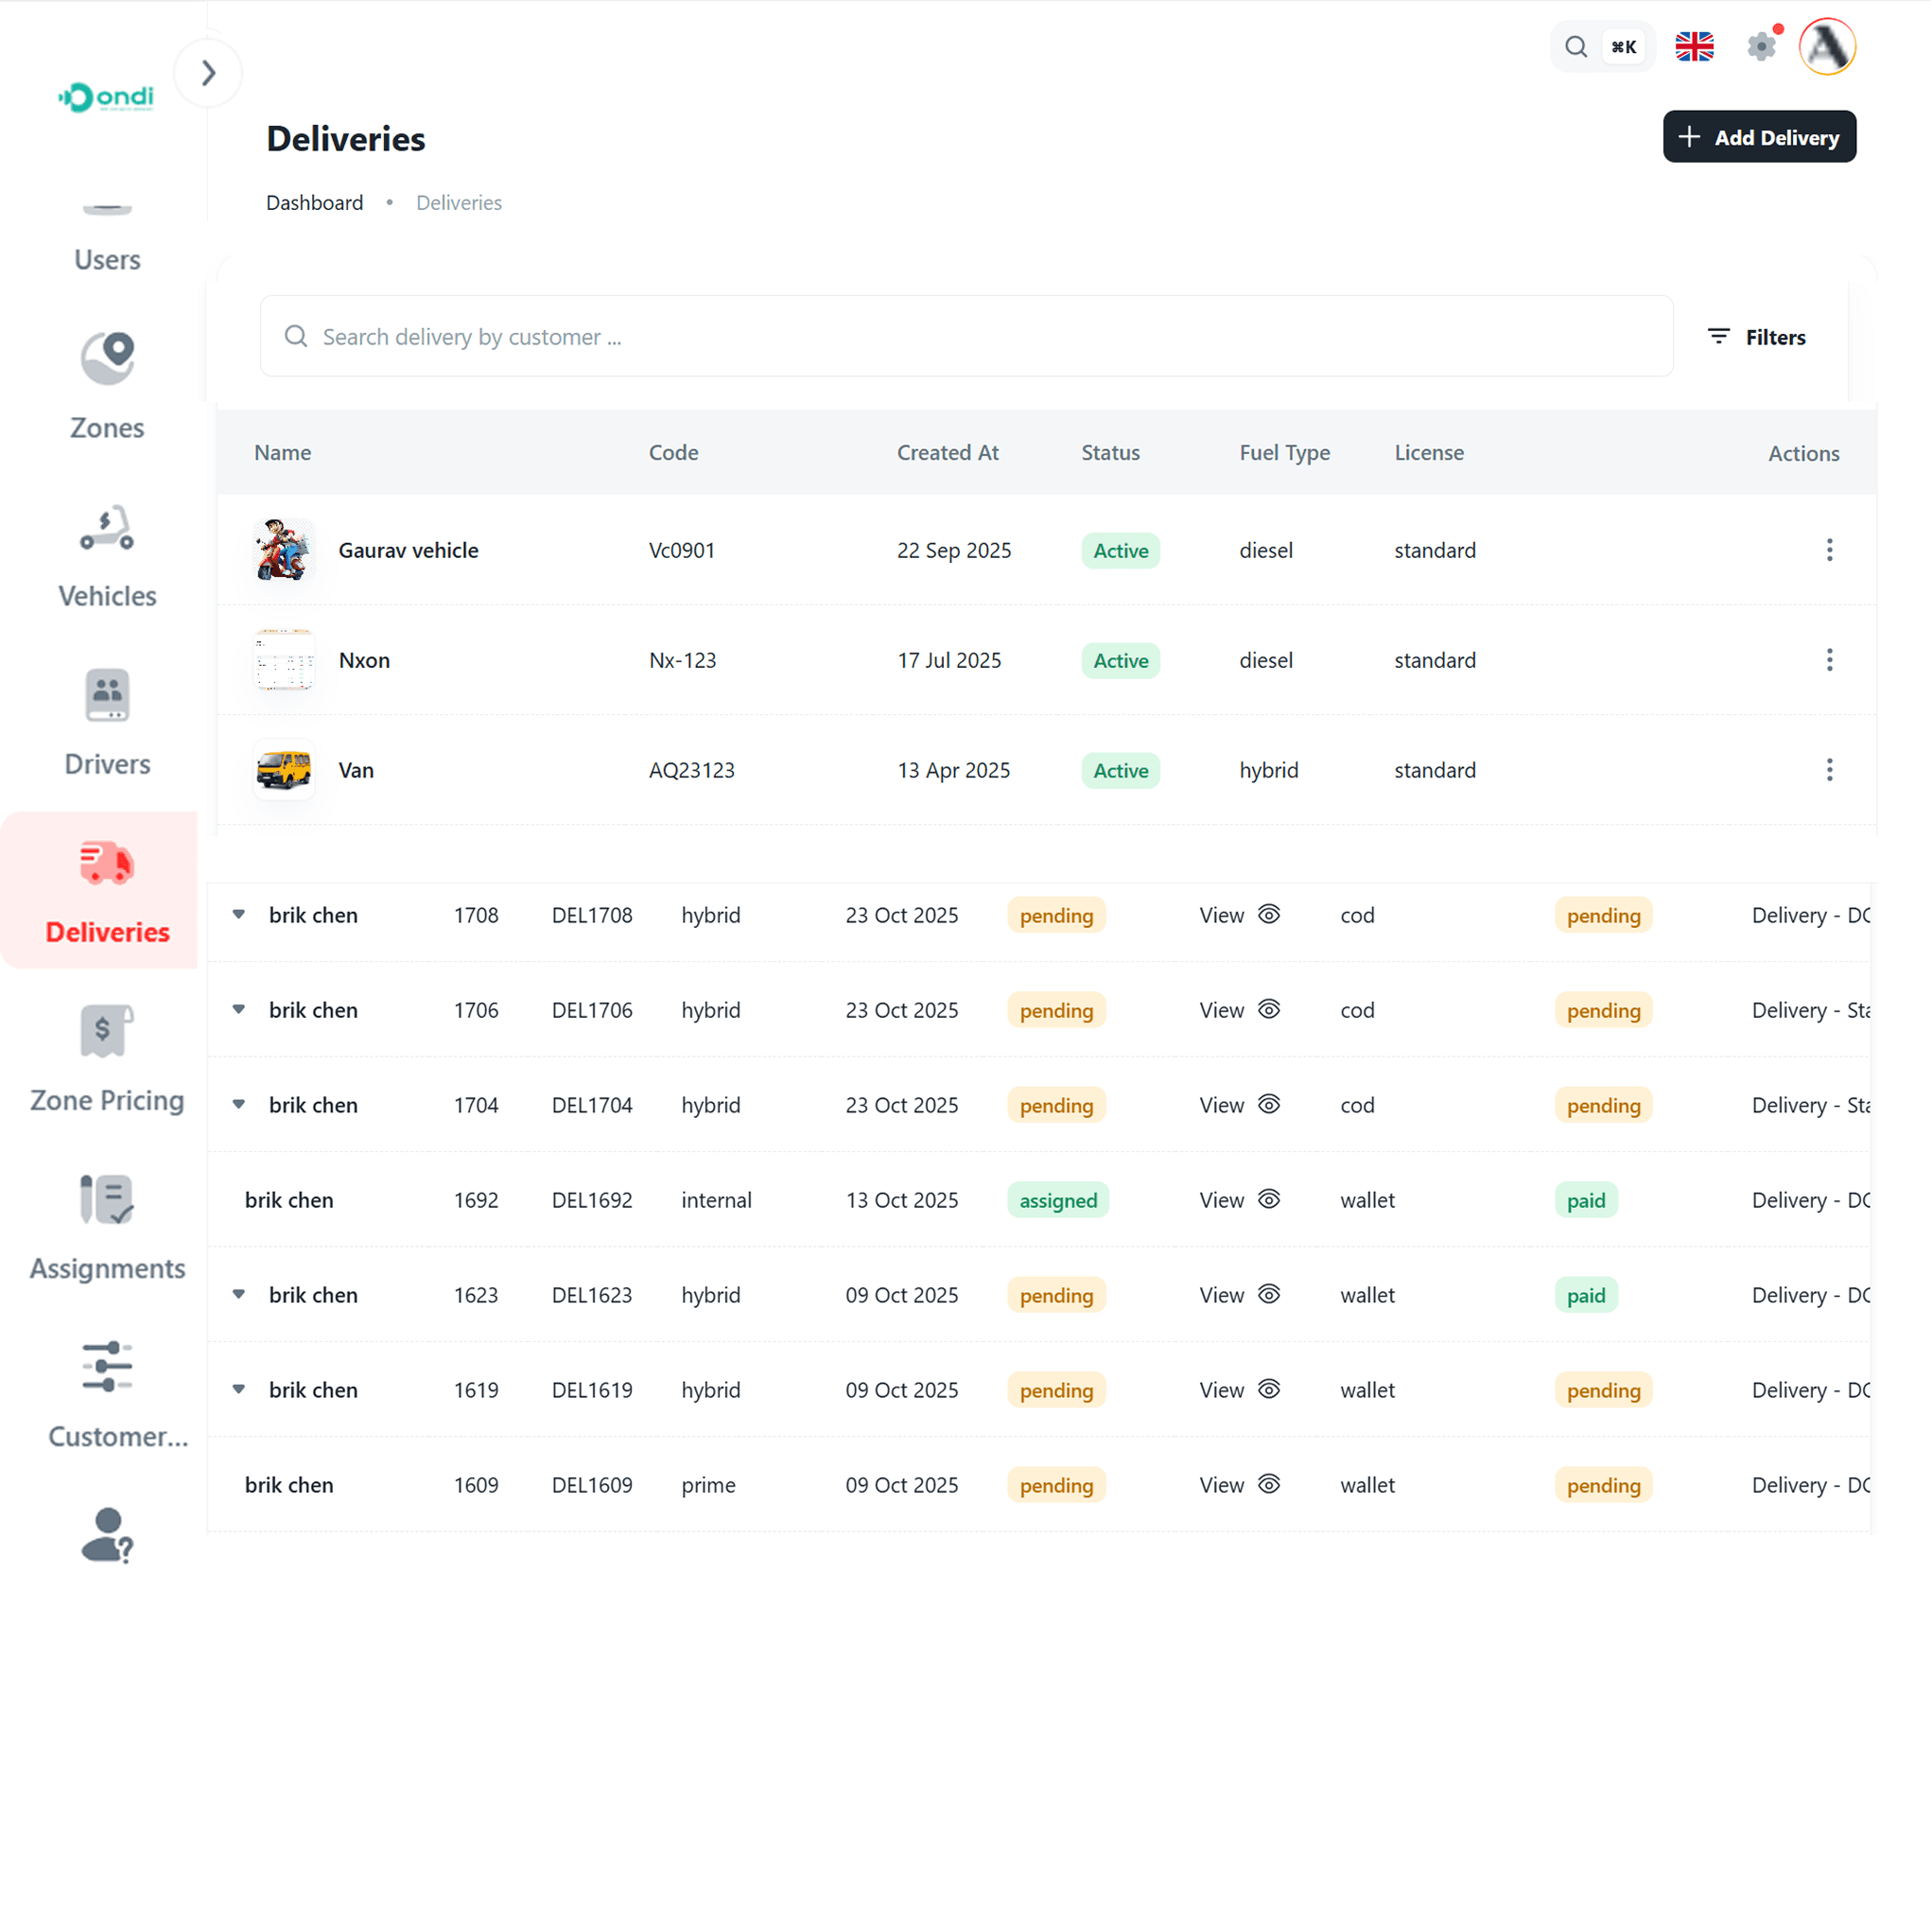Open the Vehicles scooter icon
Viewport: 1932px width, 1922px height.
point(107,527)
